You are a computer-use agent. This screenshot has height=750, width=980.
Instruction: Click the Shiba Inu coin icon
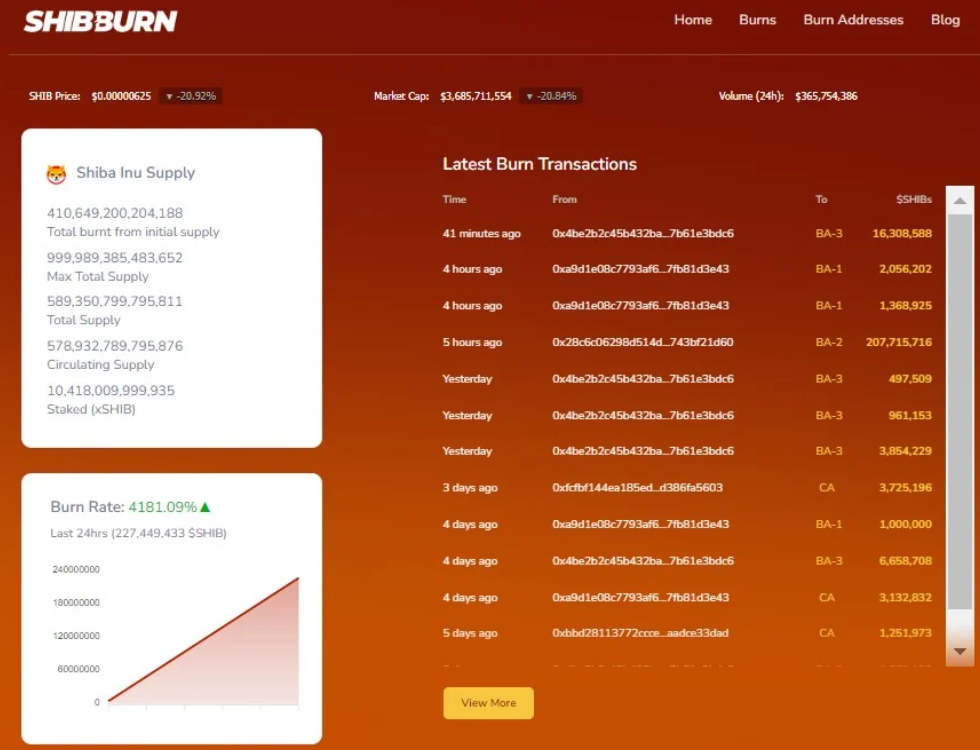[56, 174]
